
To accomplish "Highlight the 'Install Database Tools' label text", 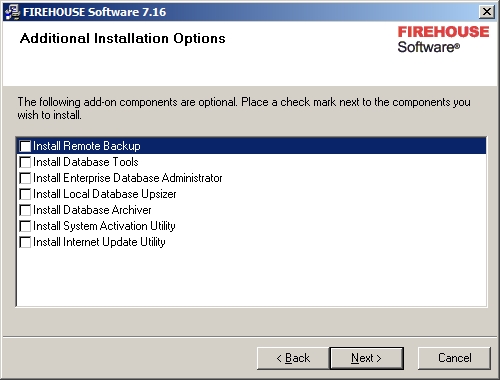I will click(86, 162).
